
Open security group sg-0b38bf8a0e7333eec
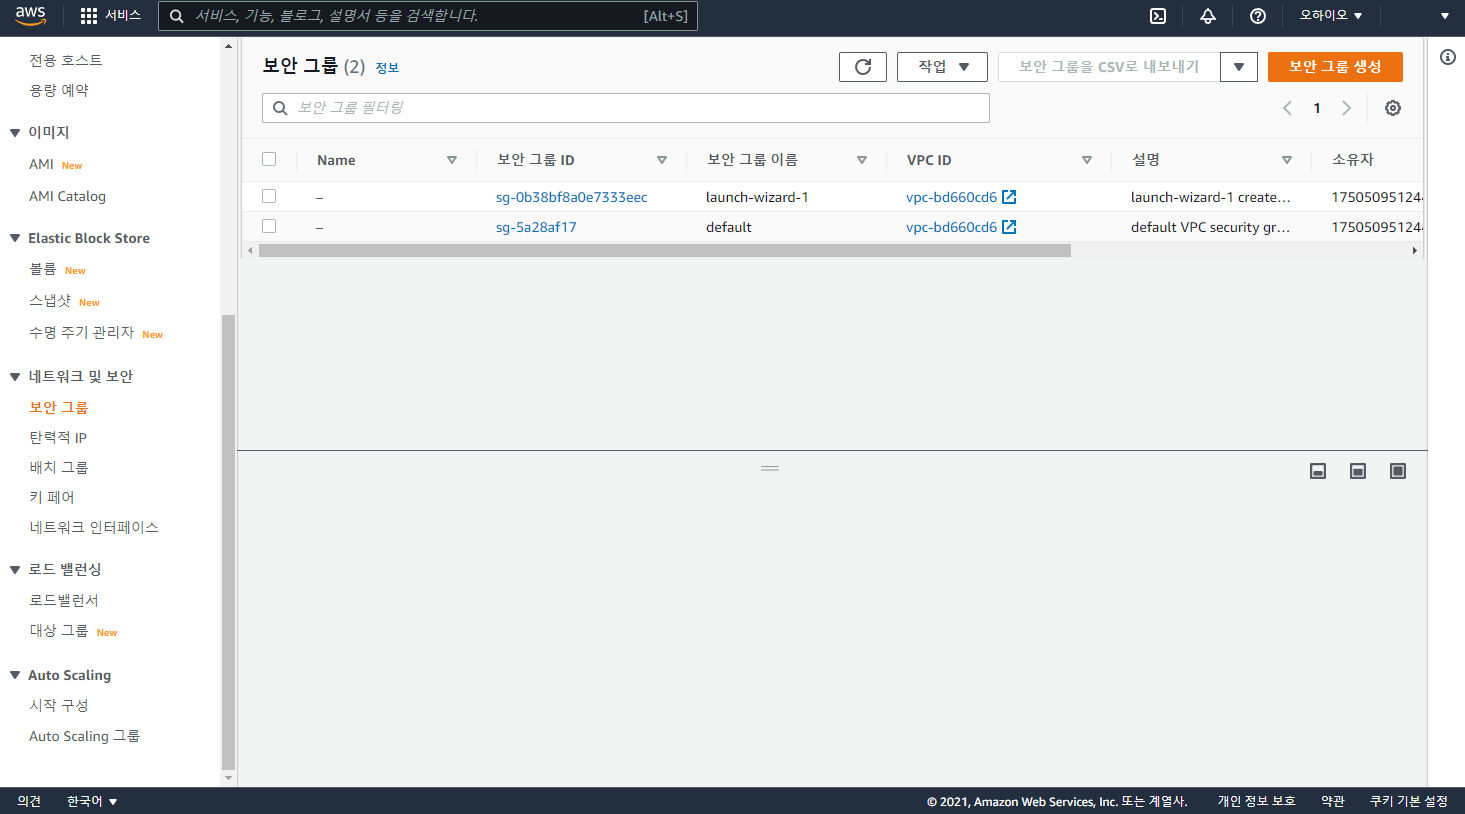click(x=572, y=197)
